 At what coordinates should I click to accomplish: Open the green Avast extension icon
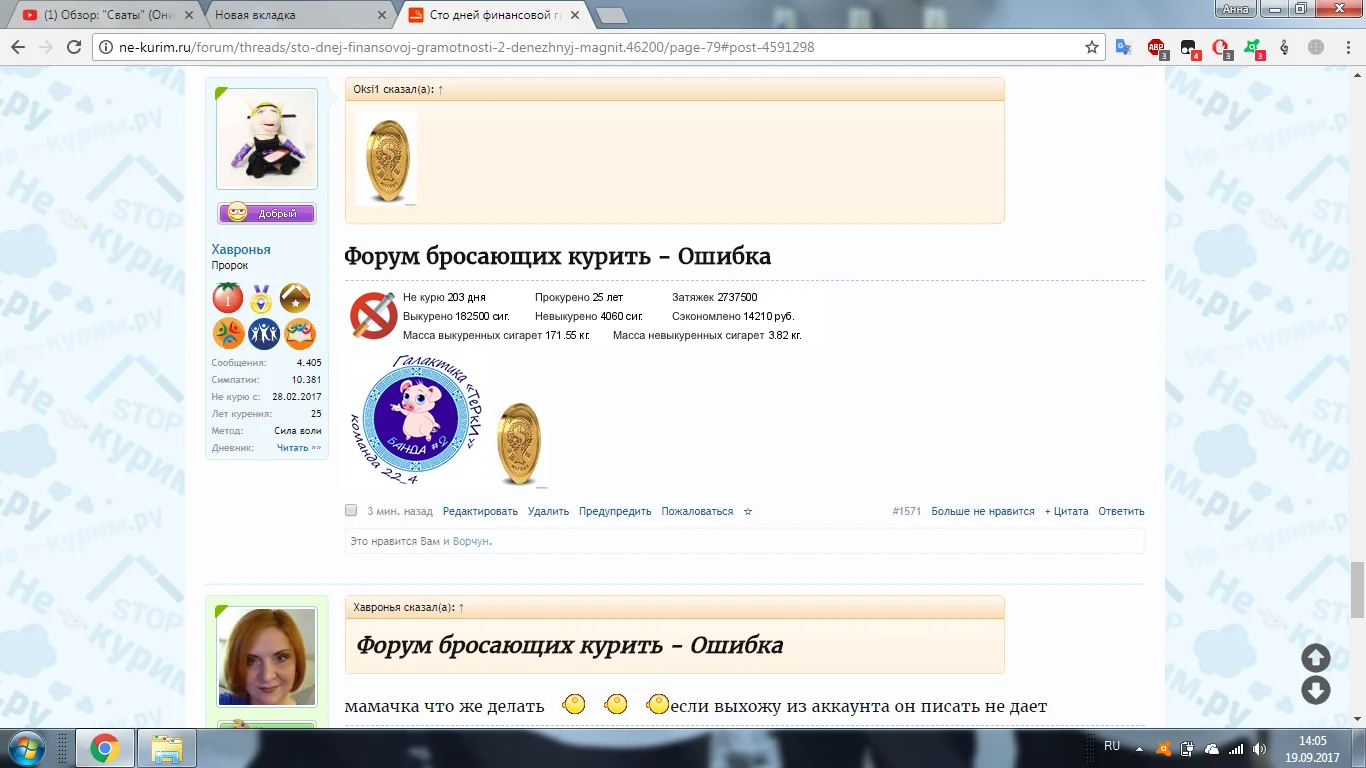tap(1253, 48)
